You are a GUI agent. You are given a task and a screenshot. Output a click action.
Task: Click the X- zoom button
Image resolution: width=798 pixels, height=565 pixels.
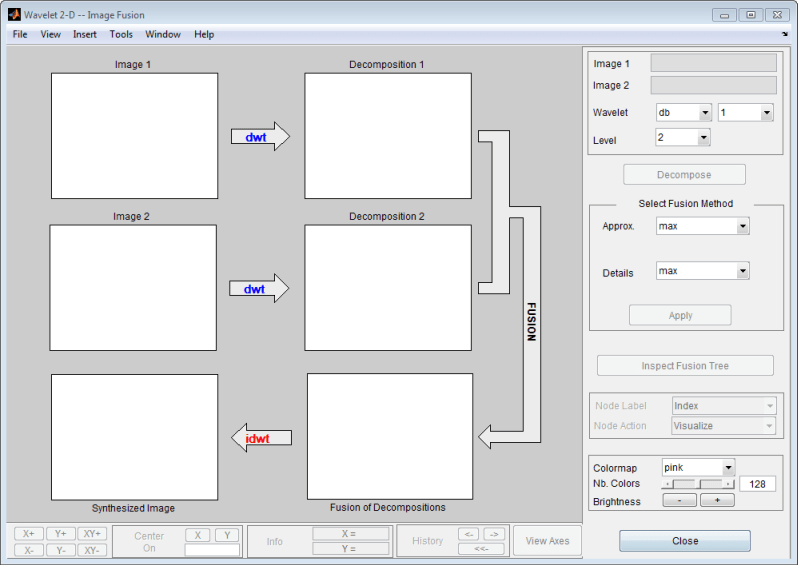click(28, 550)
